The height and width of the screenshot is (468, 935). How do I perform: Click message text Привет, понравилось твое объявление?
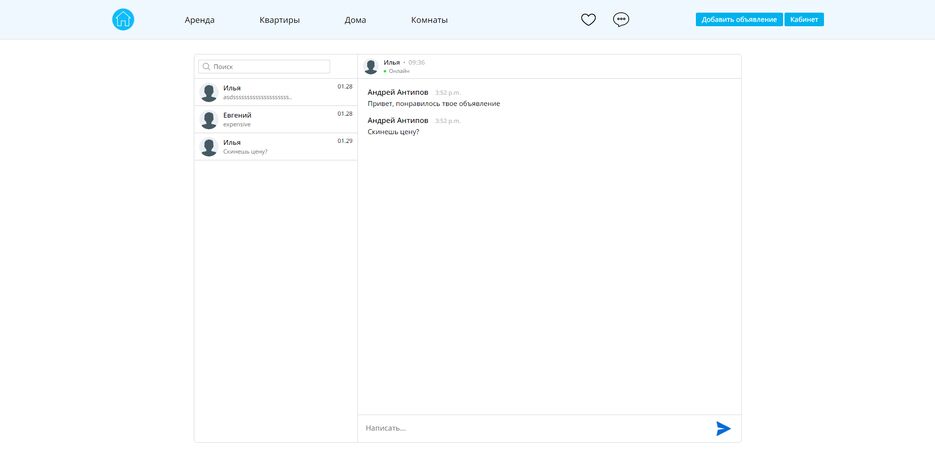[434, 104]
